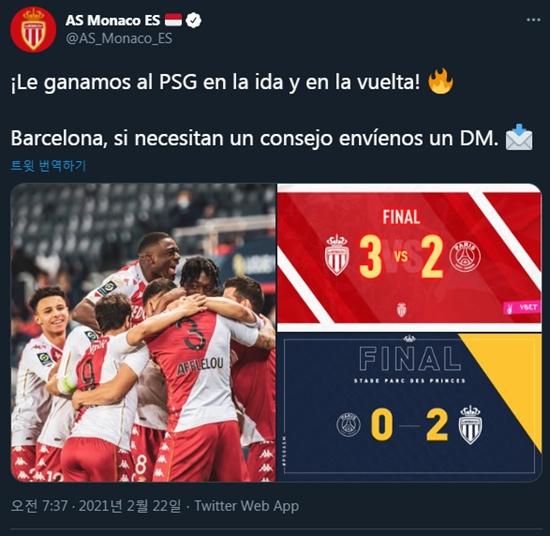Click the envelope inbox emoji after DM
The width and height of the screenshot is (550, 536).
coord(519,137)
